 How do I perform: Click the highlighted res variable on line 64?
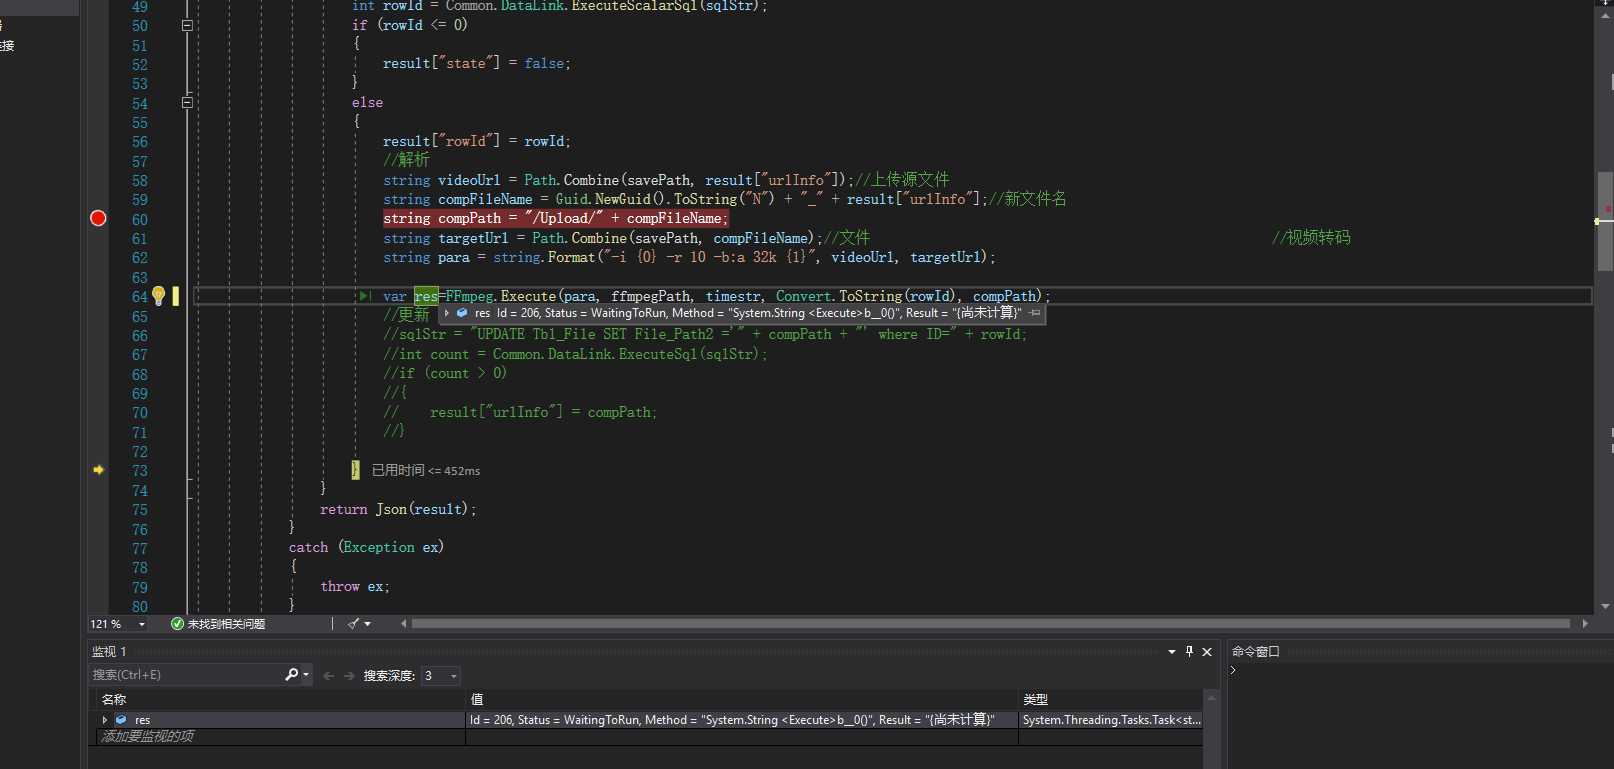(426, 296)
